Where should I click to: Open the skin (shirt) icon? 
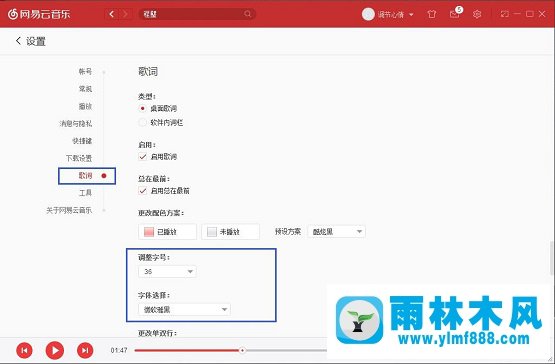click(x=431, y=14)
